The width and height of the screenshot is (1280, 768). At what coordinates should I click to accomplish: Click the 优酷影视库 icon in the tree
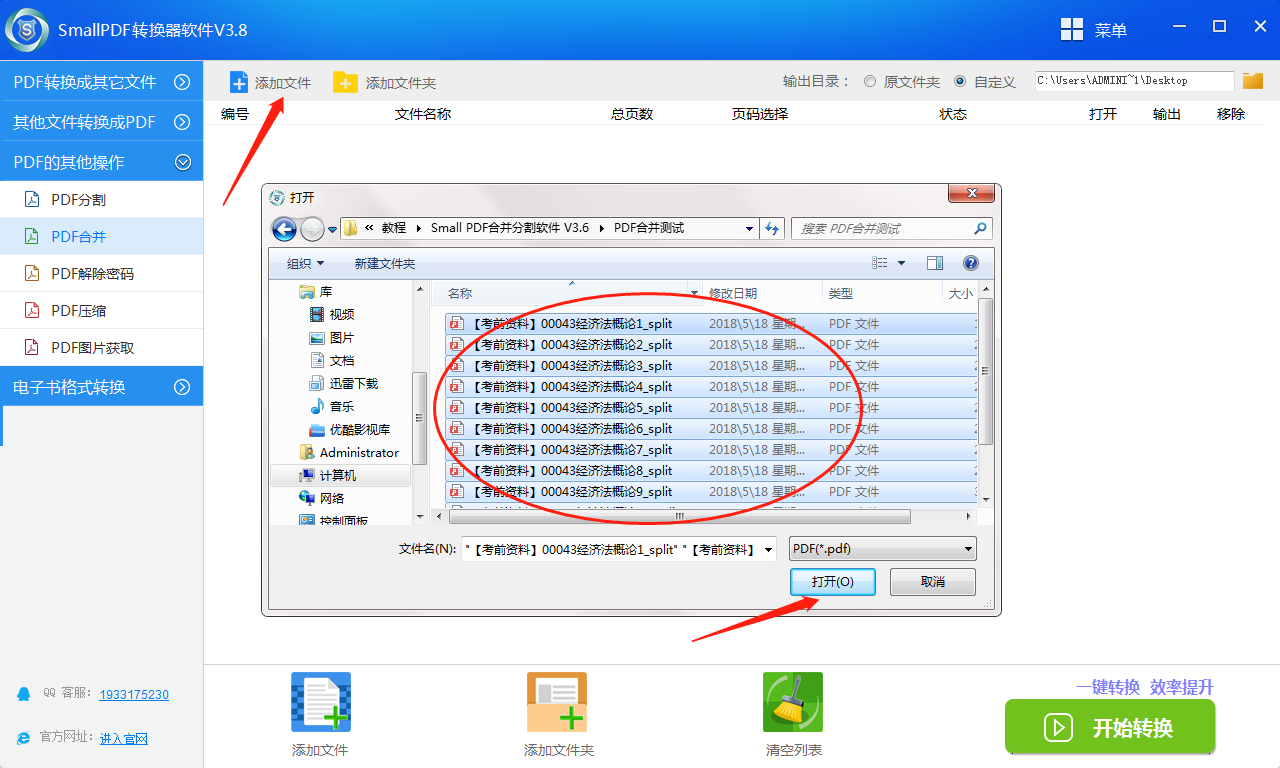click(x=317, y=429)
